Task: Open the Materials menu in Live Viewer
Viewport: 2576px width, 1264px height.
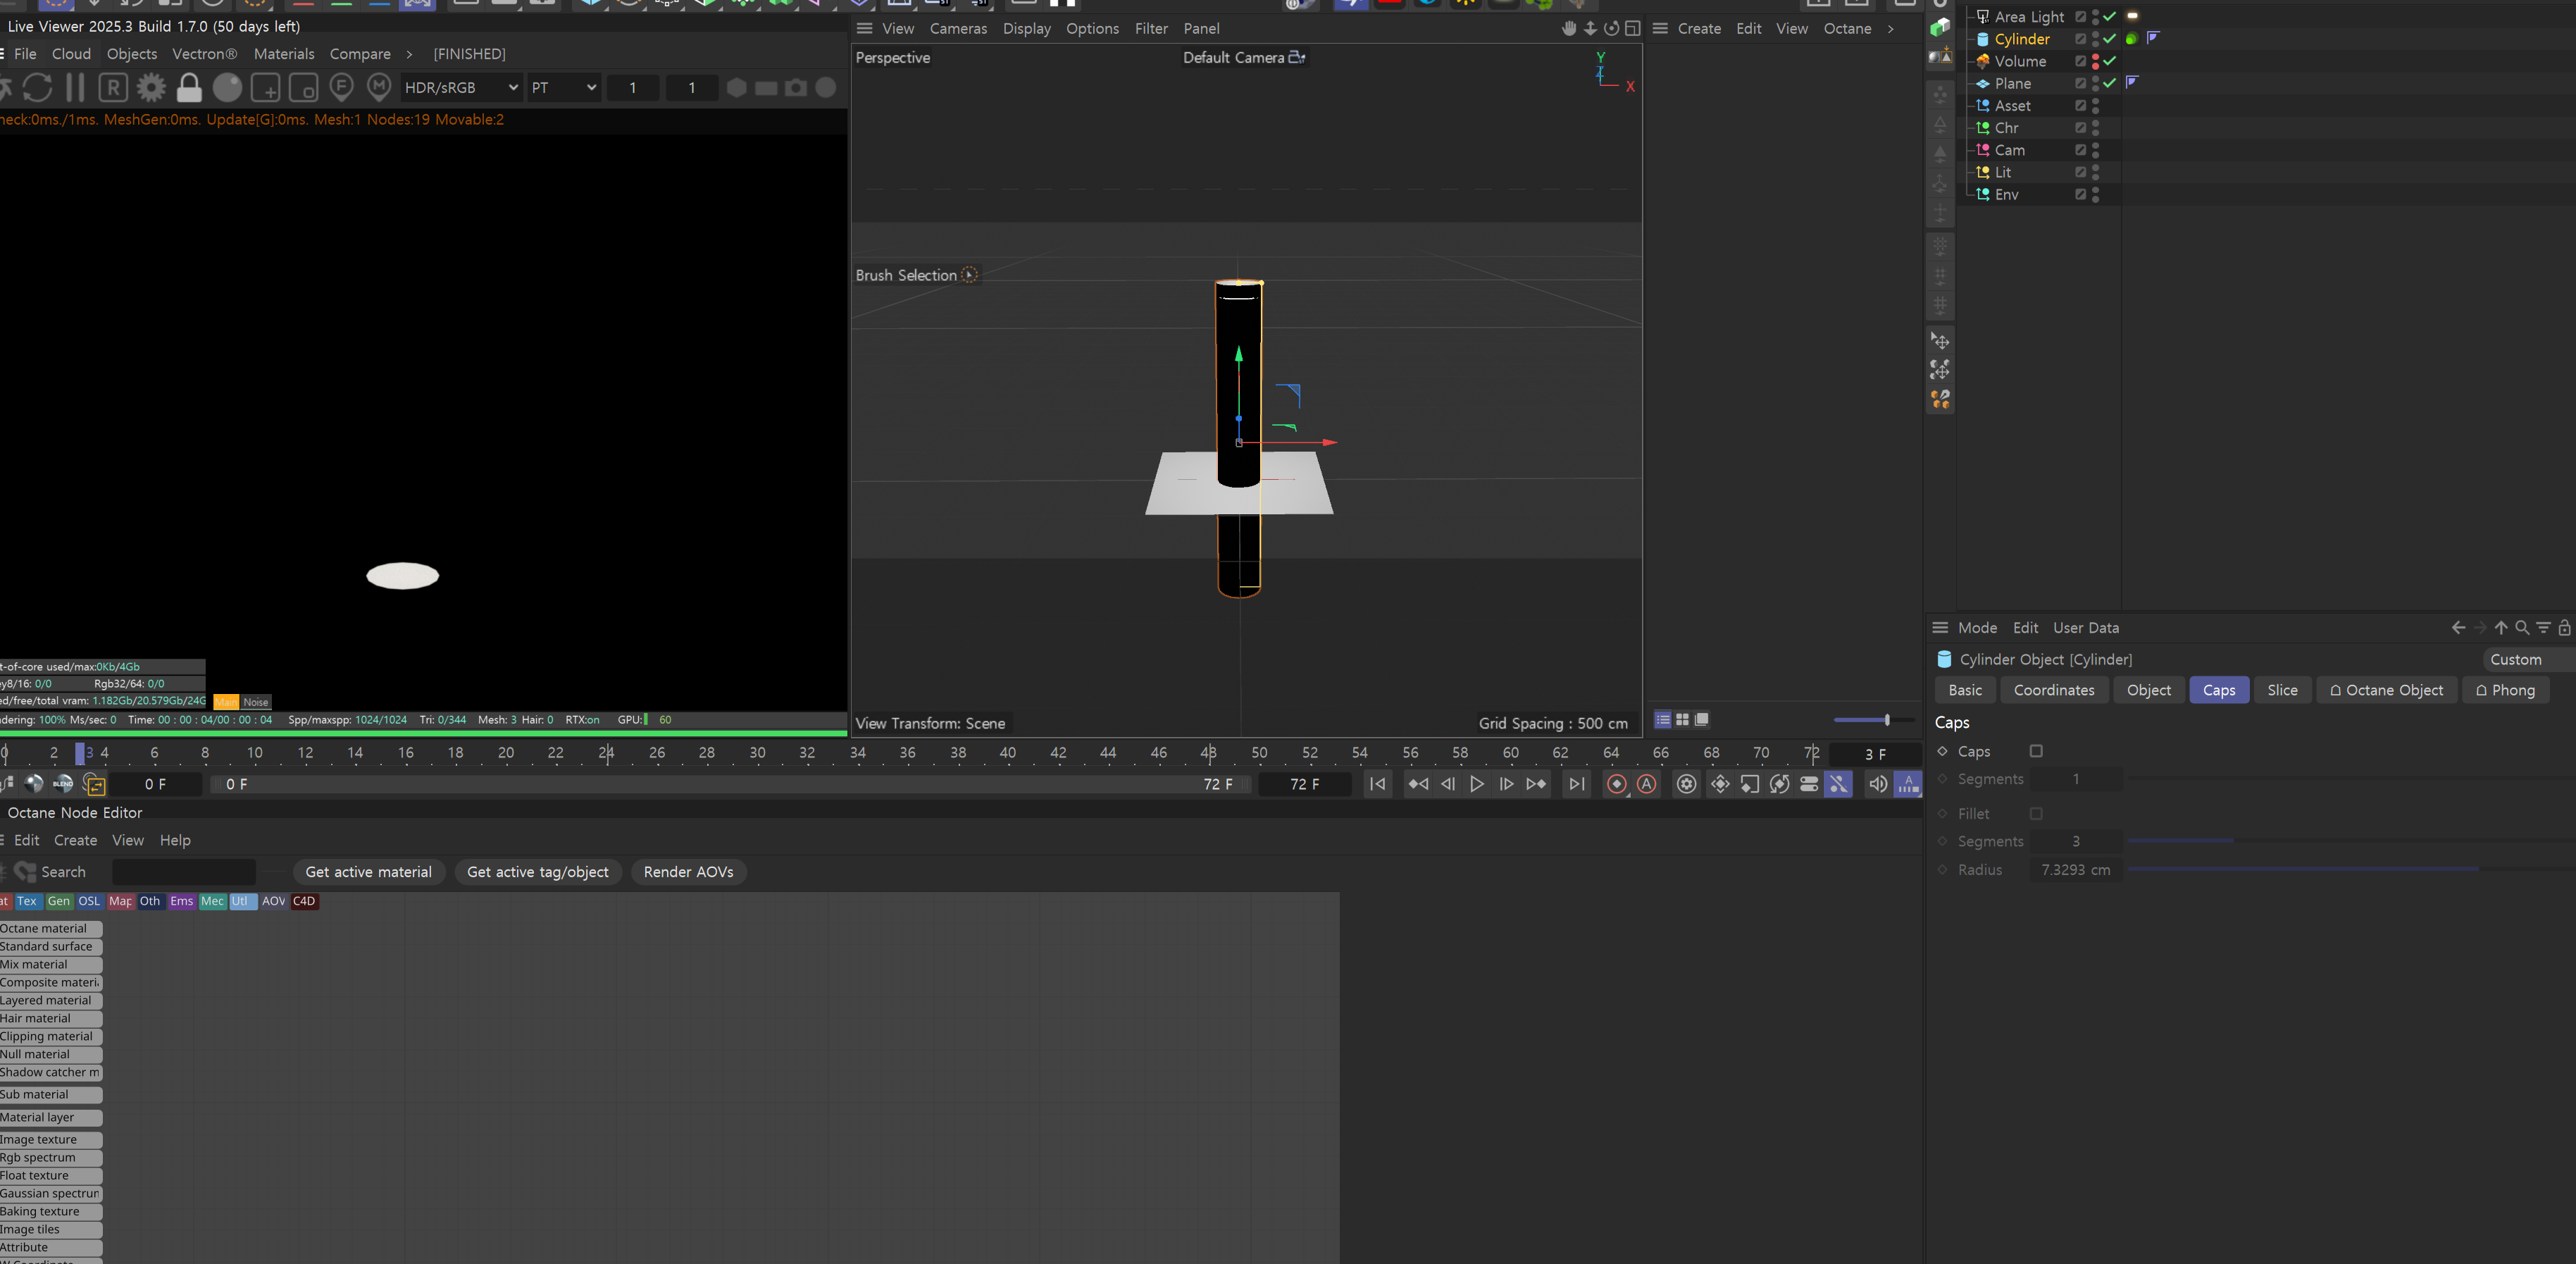Action: [284, 54]
